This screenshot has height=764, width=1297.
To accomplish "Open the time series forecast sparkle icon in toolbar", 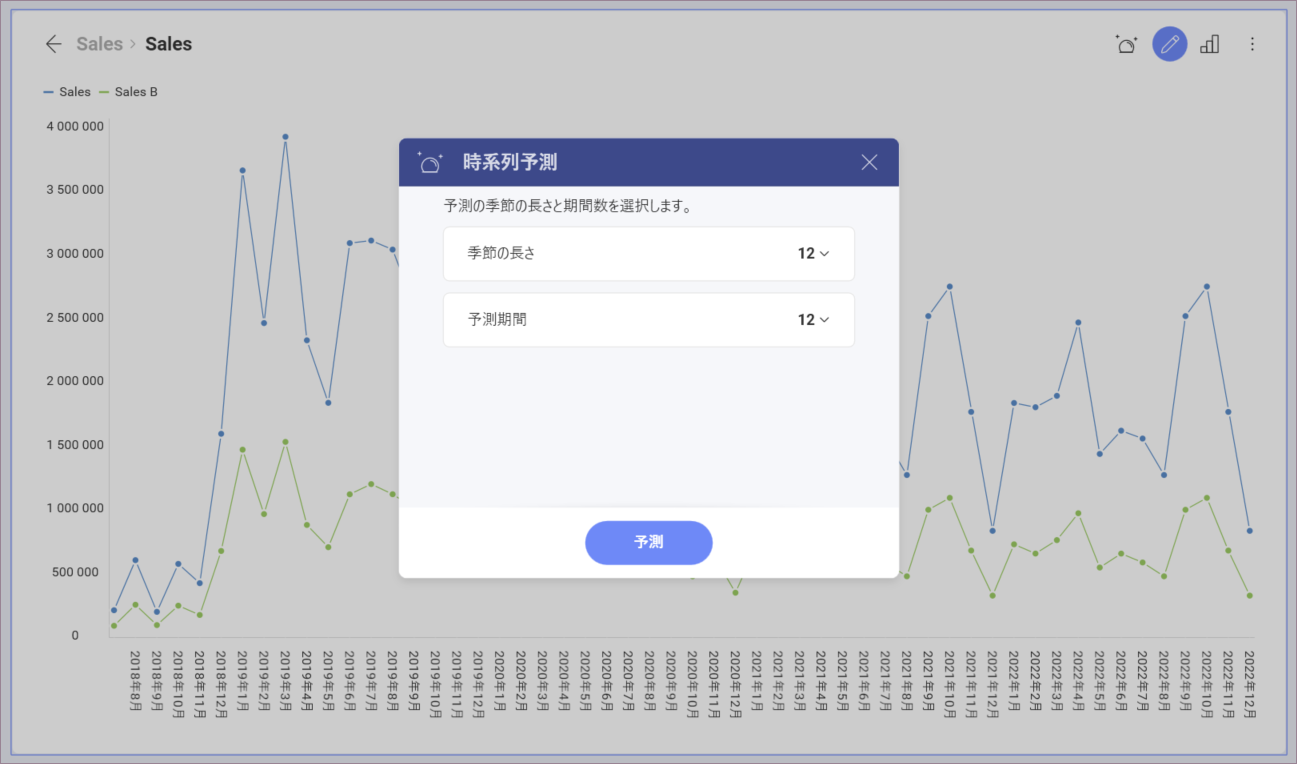I will point(1127,44).
